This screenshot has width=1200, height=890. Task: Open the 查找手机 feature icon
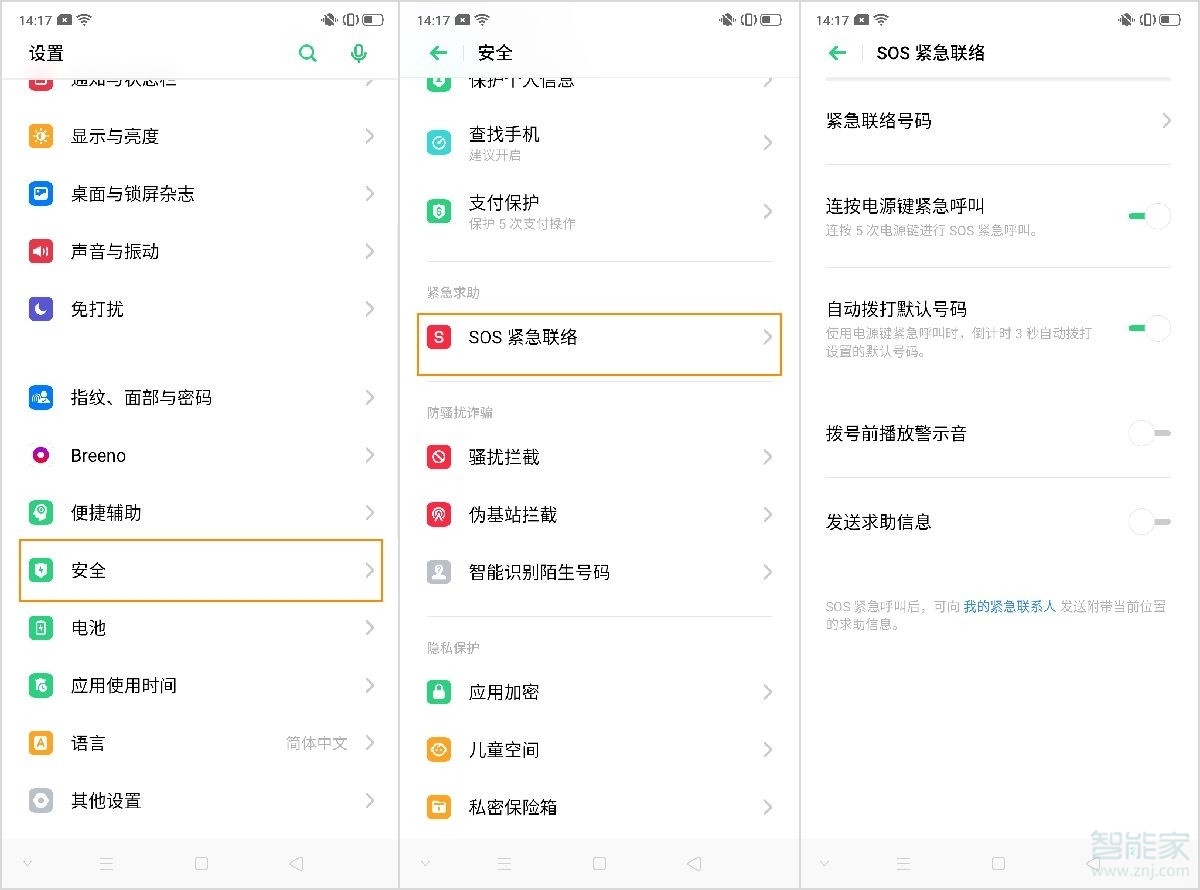coord(438,142)
